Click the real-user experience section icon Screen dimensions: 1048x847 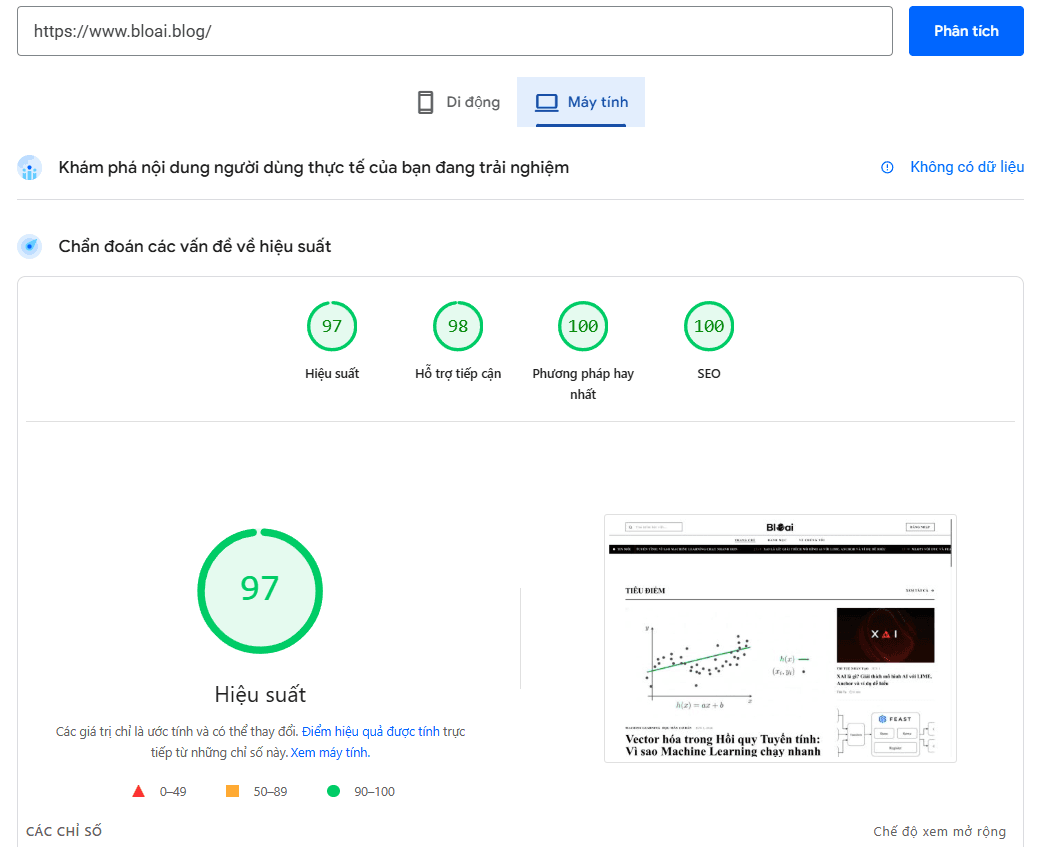tap(29, 168)
